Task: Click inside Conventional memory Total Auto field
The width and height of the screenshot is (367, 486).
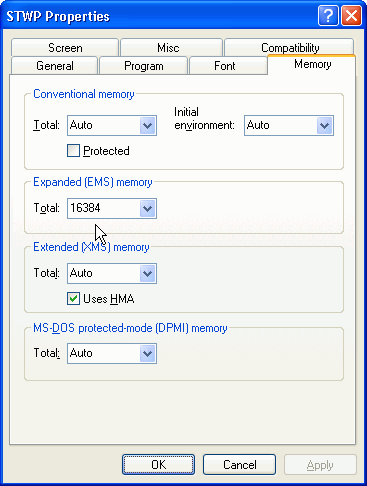Action: (104, 126)
